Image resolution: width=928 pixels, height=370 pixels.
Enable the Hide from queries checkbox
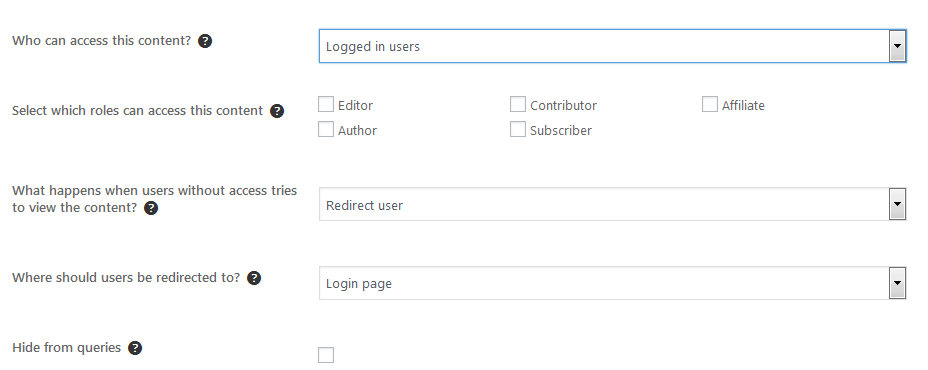(326, 355)
